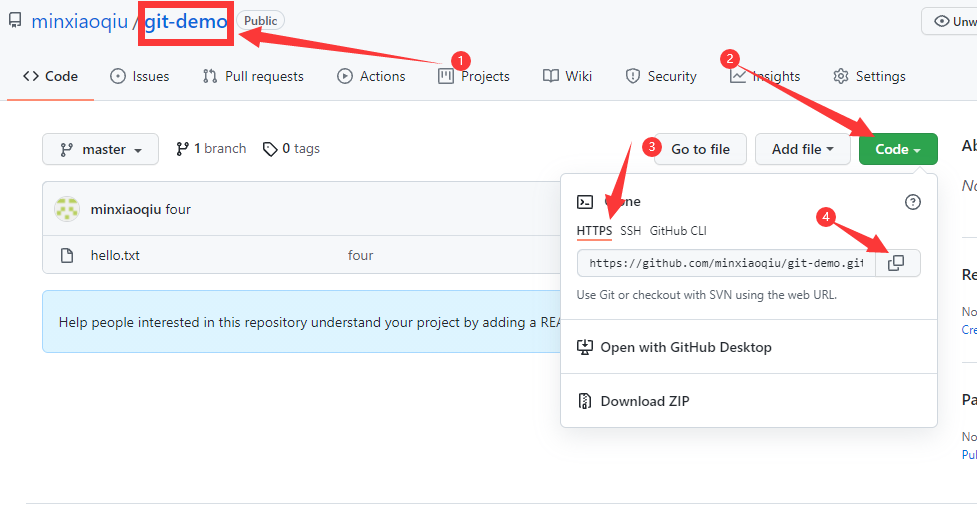977x529 pixels.
Task: Switch to the Code tab
Action: click(50, 76)
